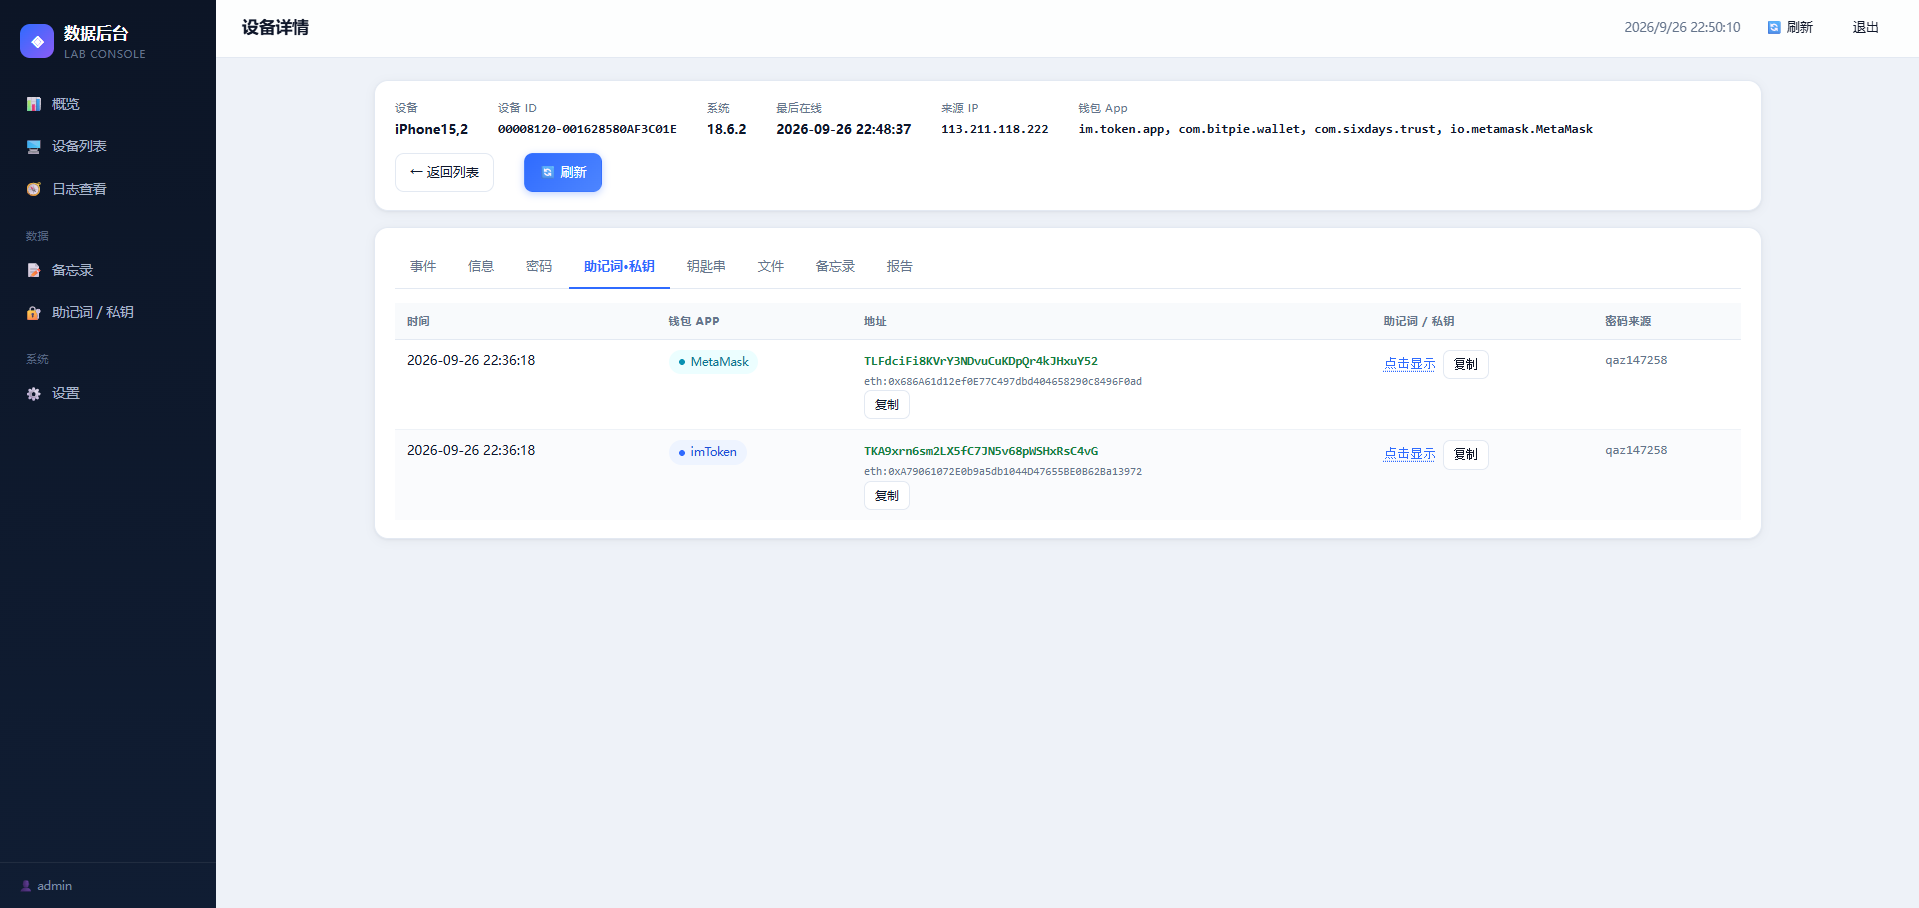Click address TKA9xrn6sm2LX5fC7JN5v68pWSHxRsC4vG
1919x908 pixels.
[981, 451]
